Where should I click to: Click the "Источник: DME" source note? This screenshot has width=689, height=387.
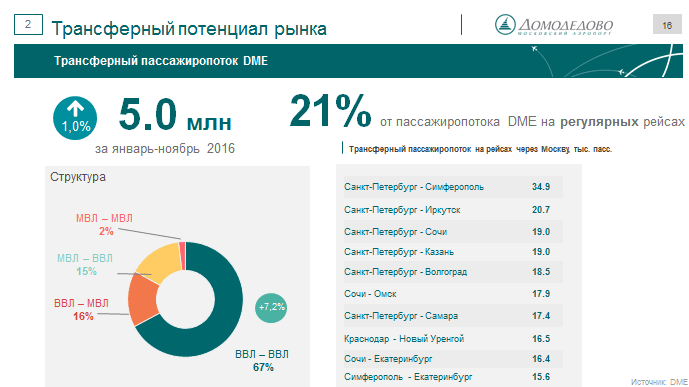659,382
